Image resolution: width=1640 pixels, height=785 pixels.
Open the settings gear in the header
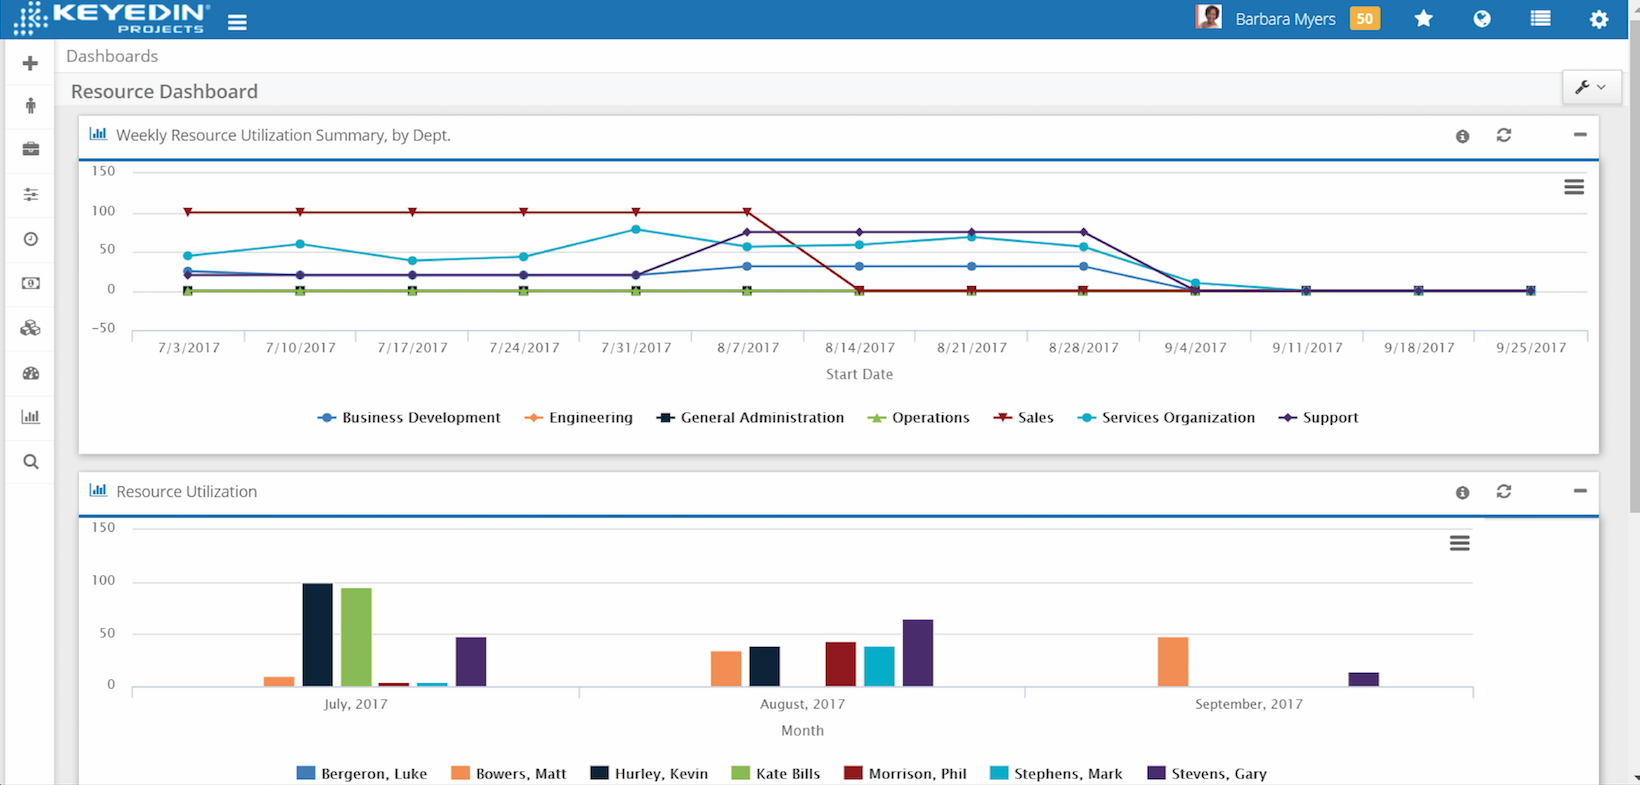pyautogui.click(x=1599, y=19)
